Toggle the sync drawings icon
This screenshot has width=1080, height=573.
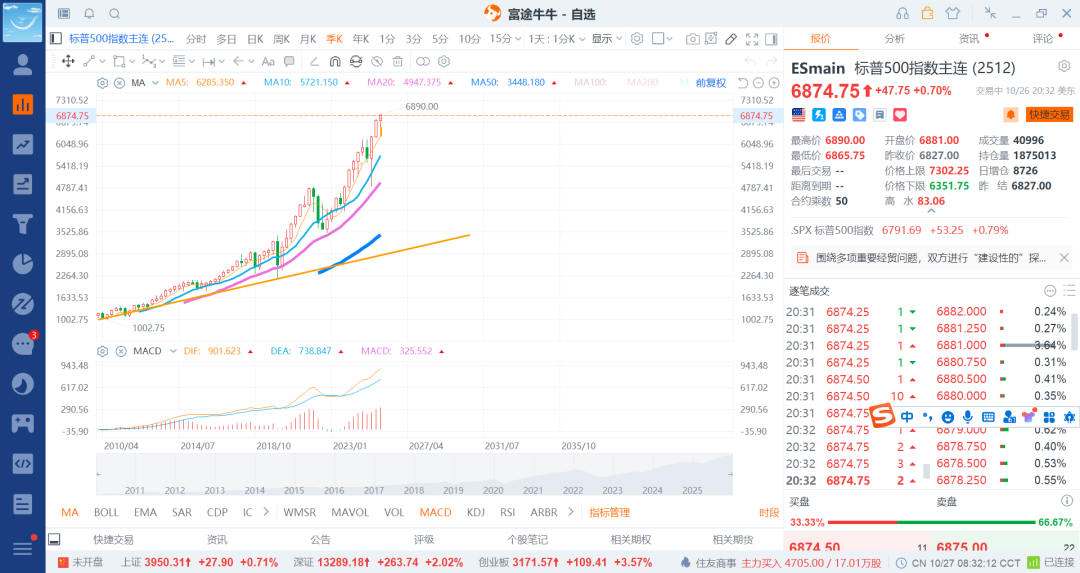(x=356, y=61)
